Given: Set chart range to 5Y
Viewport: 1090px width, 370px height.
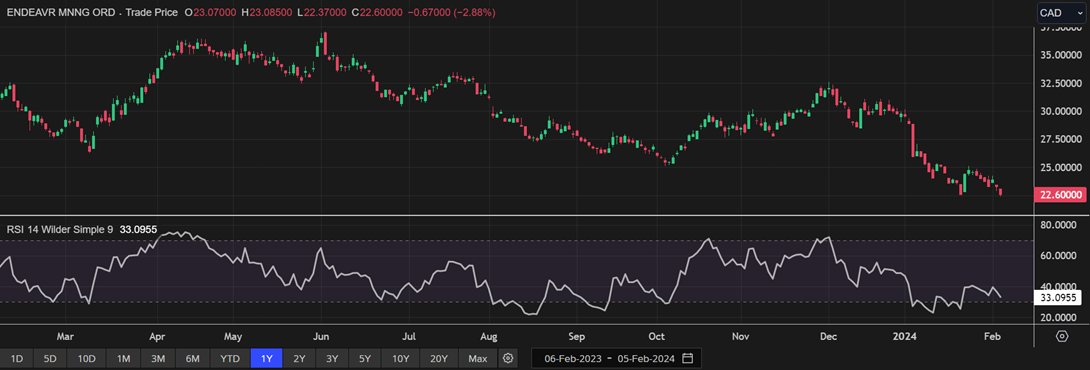Looking at the screenshot, I should pyautogui.click(x=366, y=359).
